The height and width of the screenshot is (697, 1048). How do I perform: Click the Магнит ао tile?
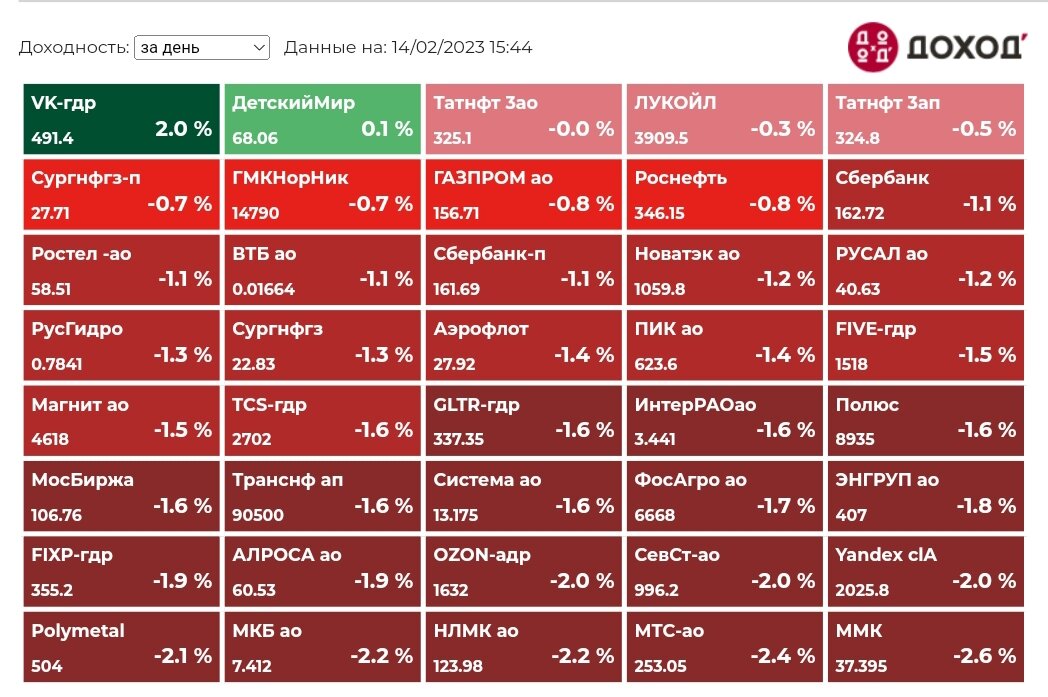click(122, 421)
